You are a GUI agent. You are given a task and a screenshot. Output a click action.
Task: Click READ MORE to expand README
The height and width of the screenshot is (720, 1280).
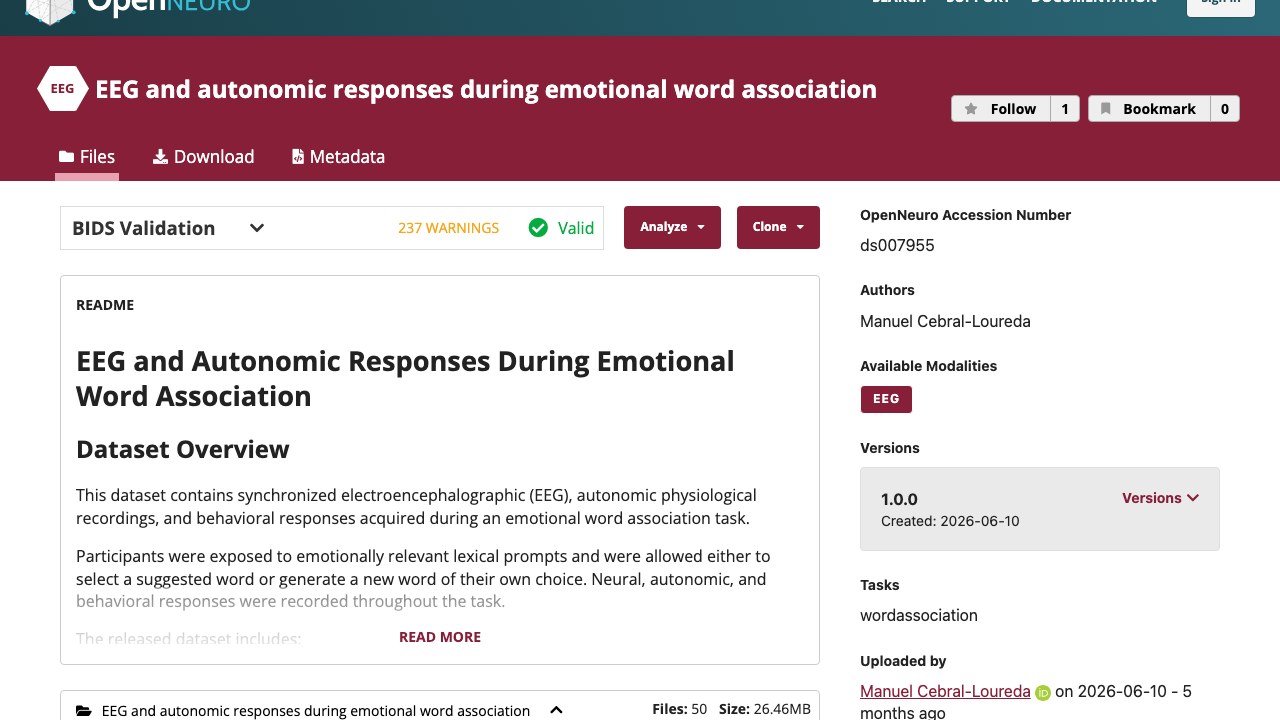[440, 637]
